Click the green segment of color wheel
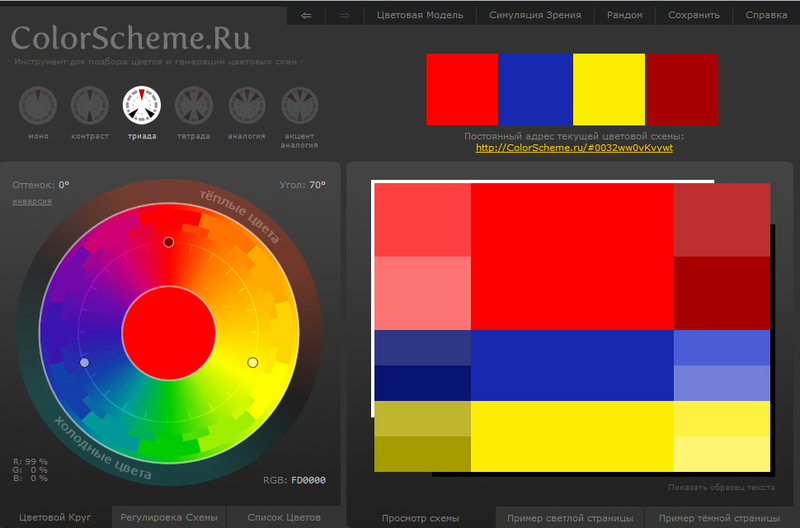 click(x=169, y=445)
